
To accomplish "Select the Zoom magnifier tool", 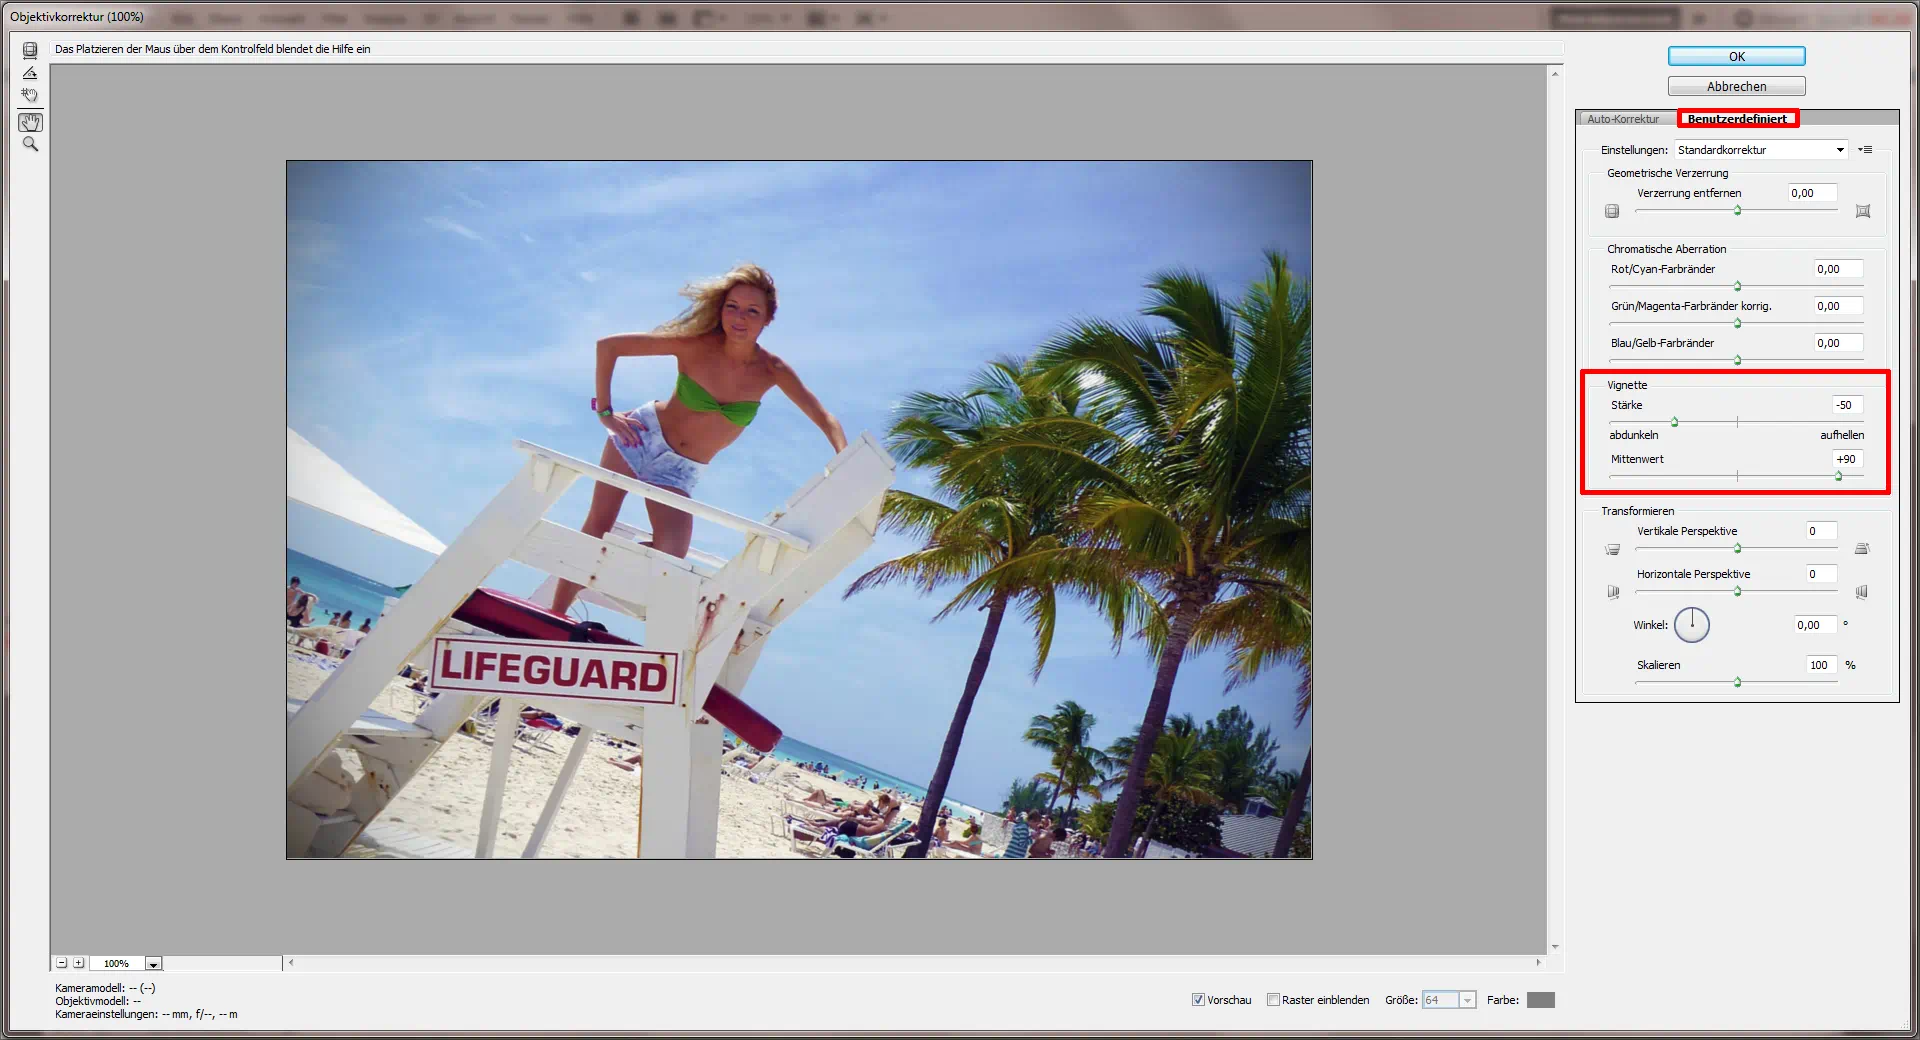I will 30,145.
